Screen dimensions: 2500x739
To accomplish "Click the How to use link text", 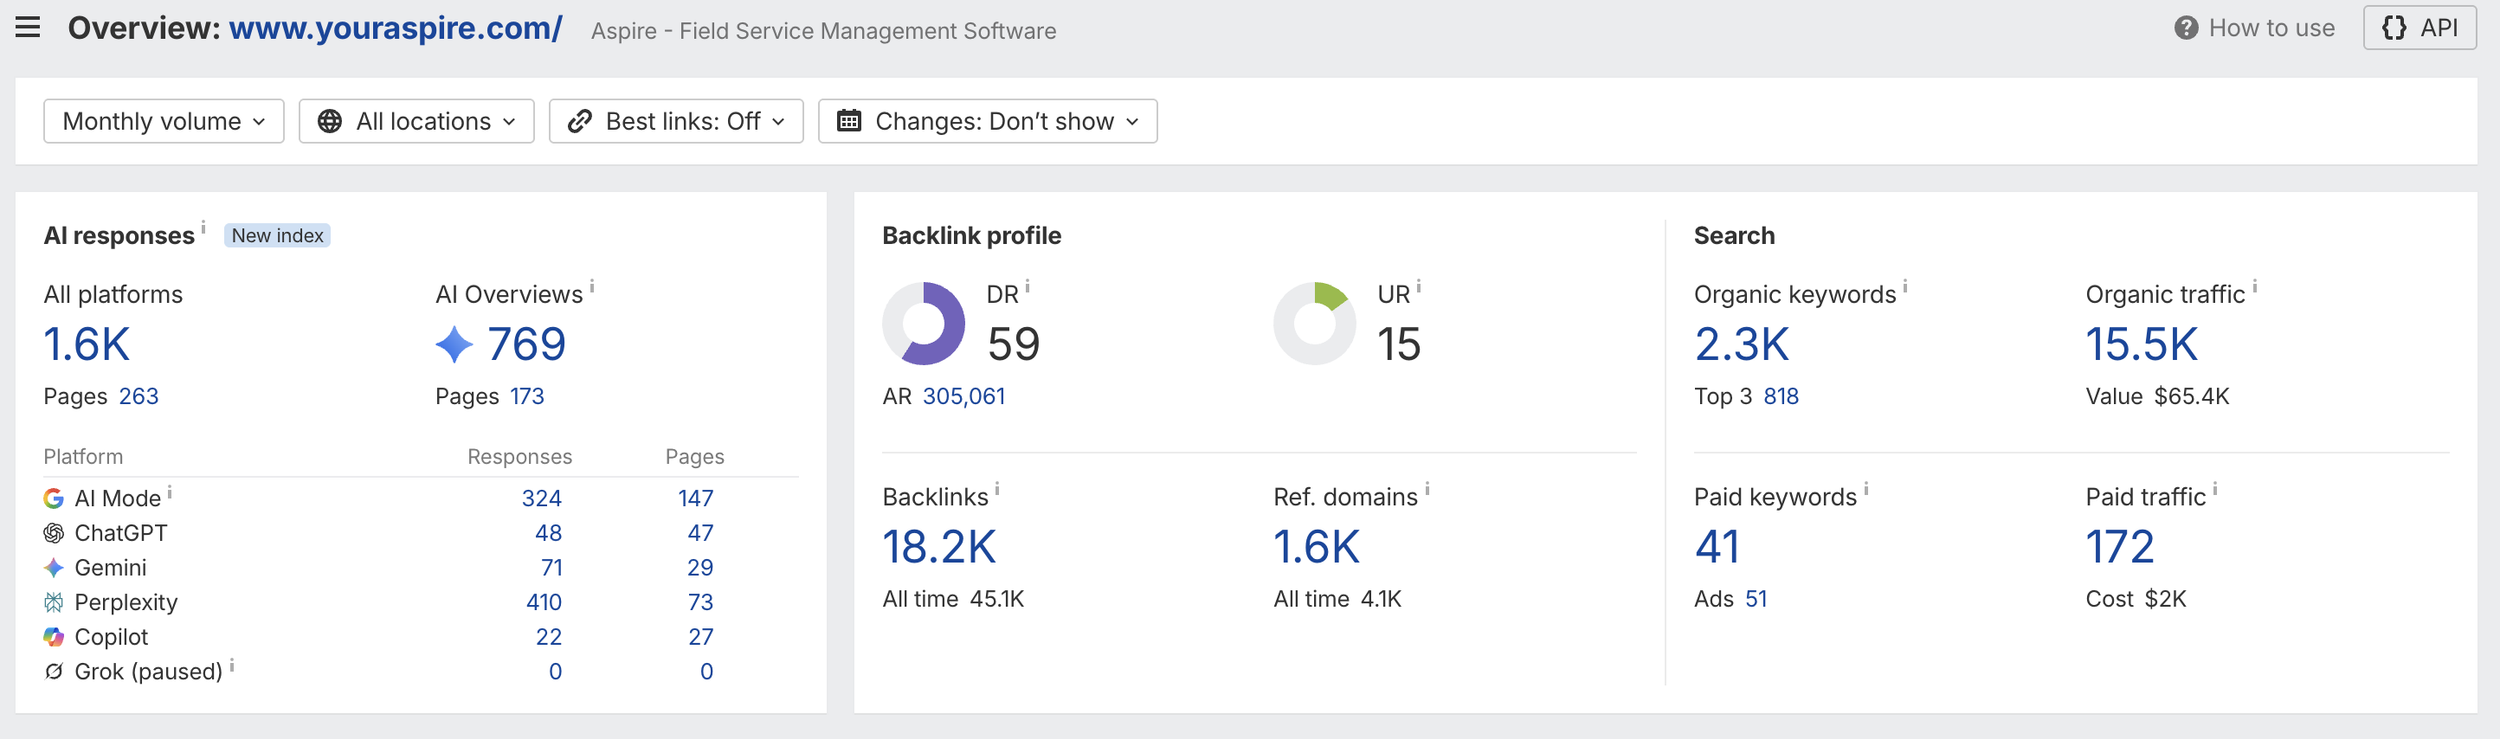I will pos(2271,28).
